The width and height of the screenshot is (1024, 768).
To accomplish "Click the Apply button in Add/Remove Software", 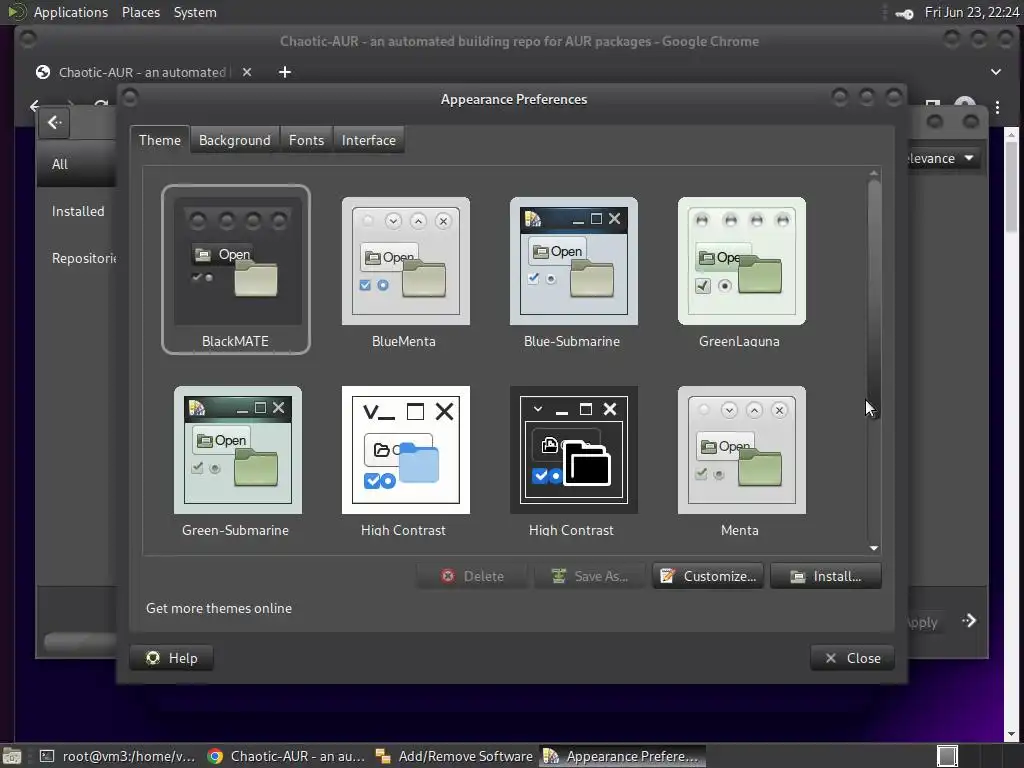I will (923, 622).
